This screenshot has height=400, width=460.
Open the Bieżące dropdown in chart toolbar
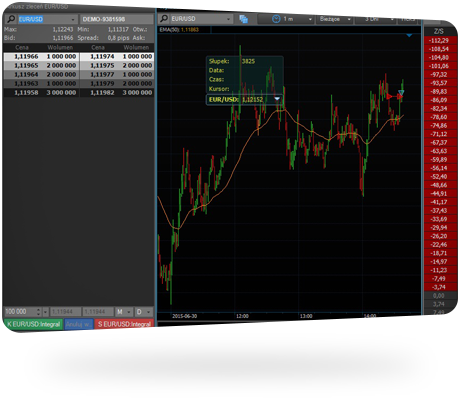[349, 19]
